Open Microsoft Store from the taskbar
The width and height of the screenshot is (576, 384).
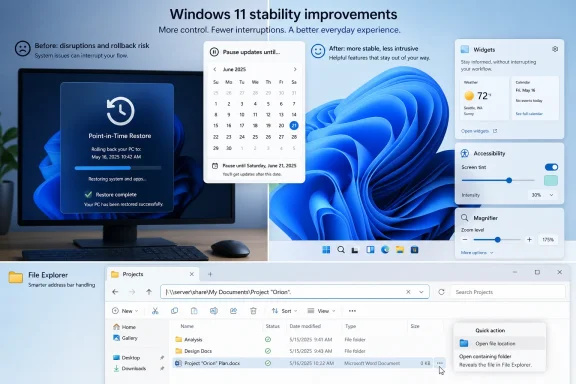[414, 250]
